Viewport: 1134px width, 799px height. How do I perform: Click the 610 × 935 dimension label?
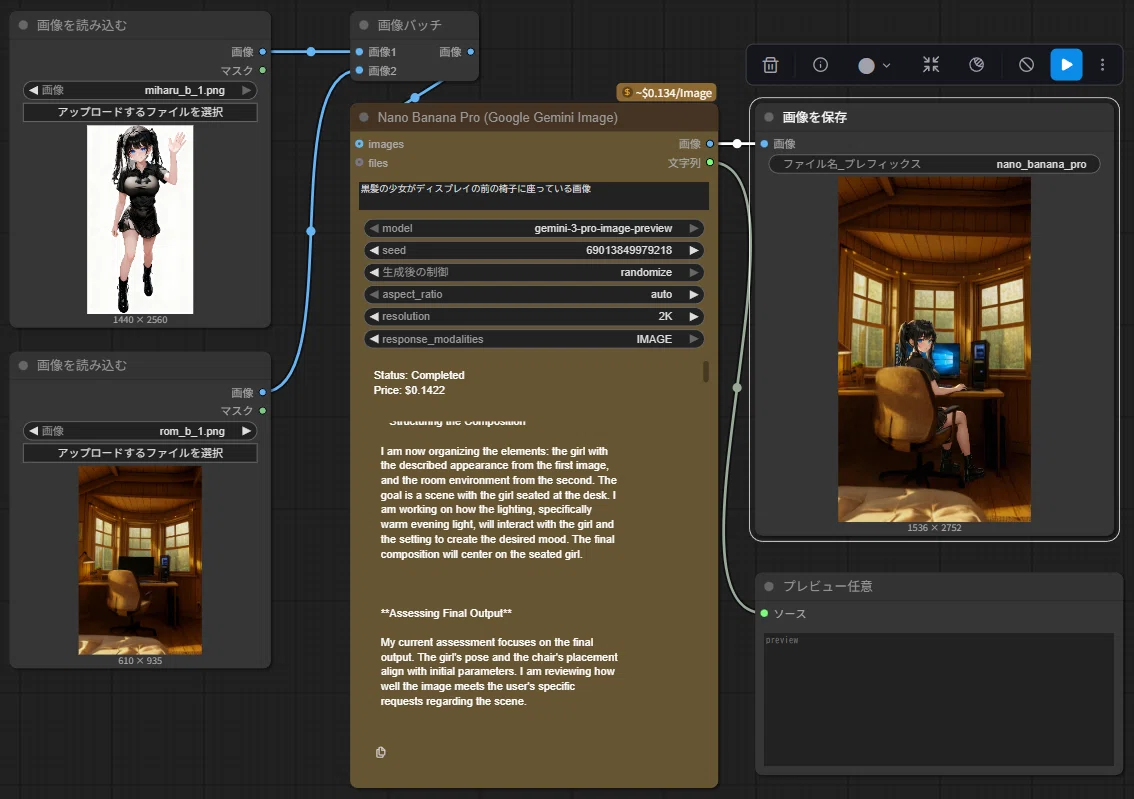(140, 661)
